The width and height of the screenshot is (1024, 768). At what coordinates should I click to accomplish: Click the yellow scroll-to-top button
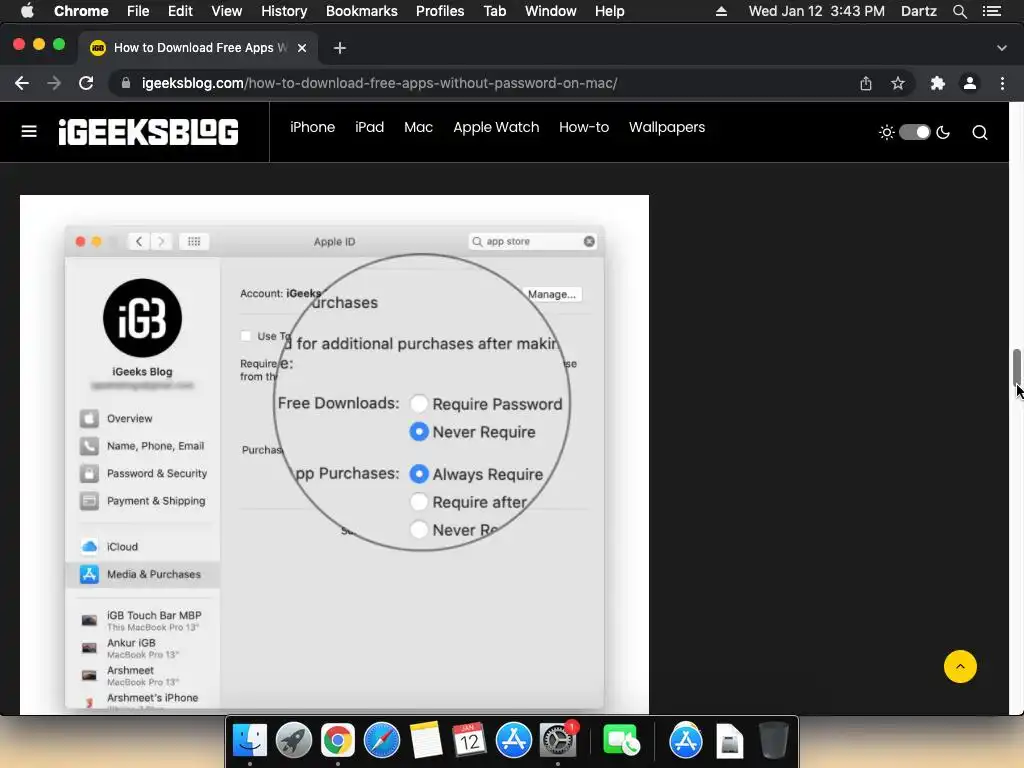tap(960, 666)
